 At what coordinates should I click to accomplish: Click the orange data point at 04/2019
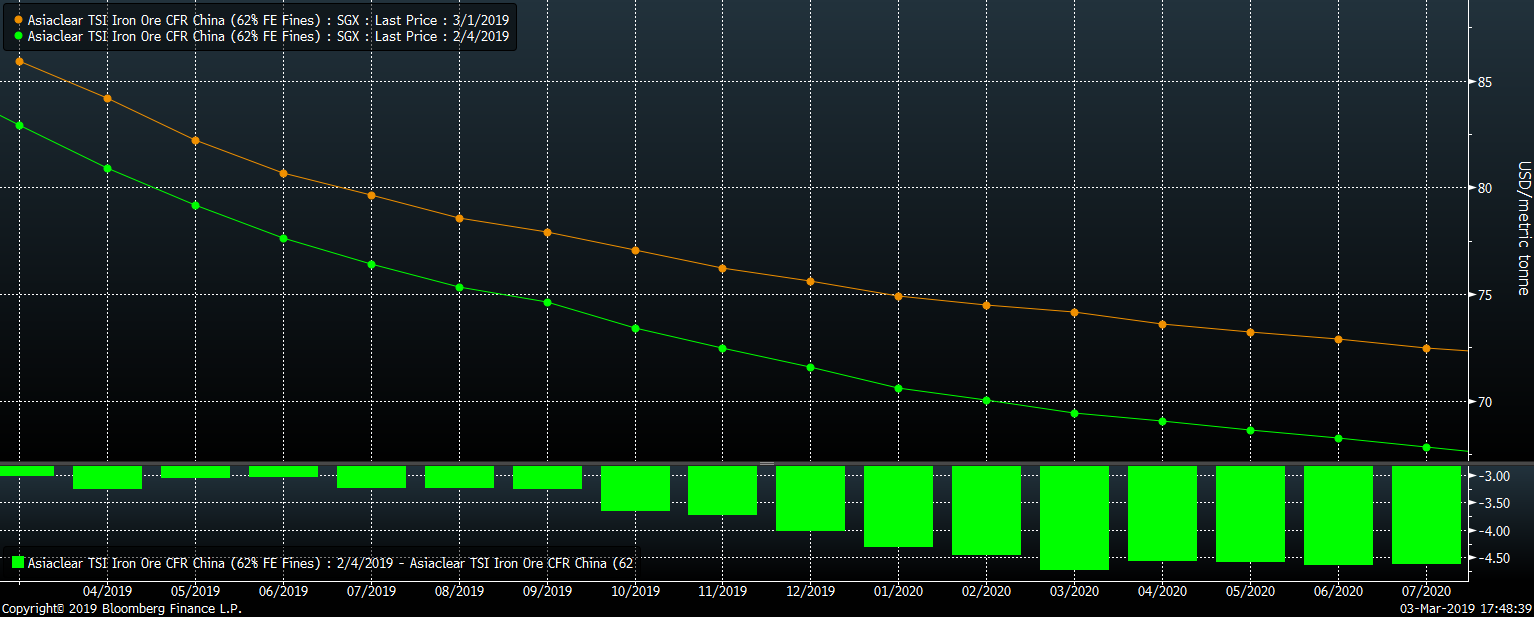(107, 98)
